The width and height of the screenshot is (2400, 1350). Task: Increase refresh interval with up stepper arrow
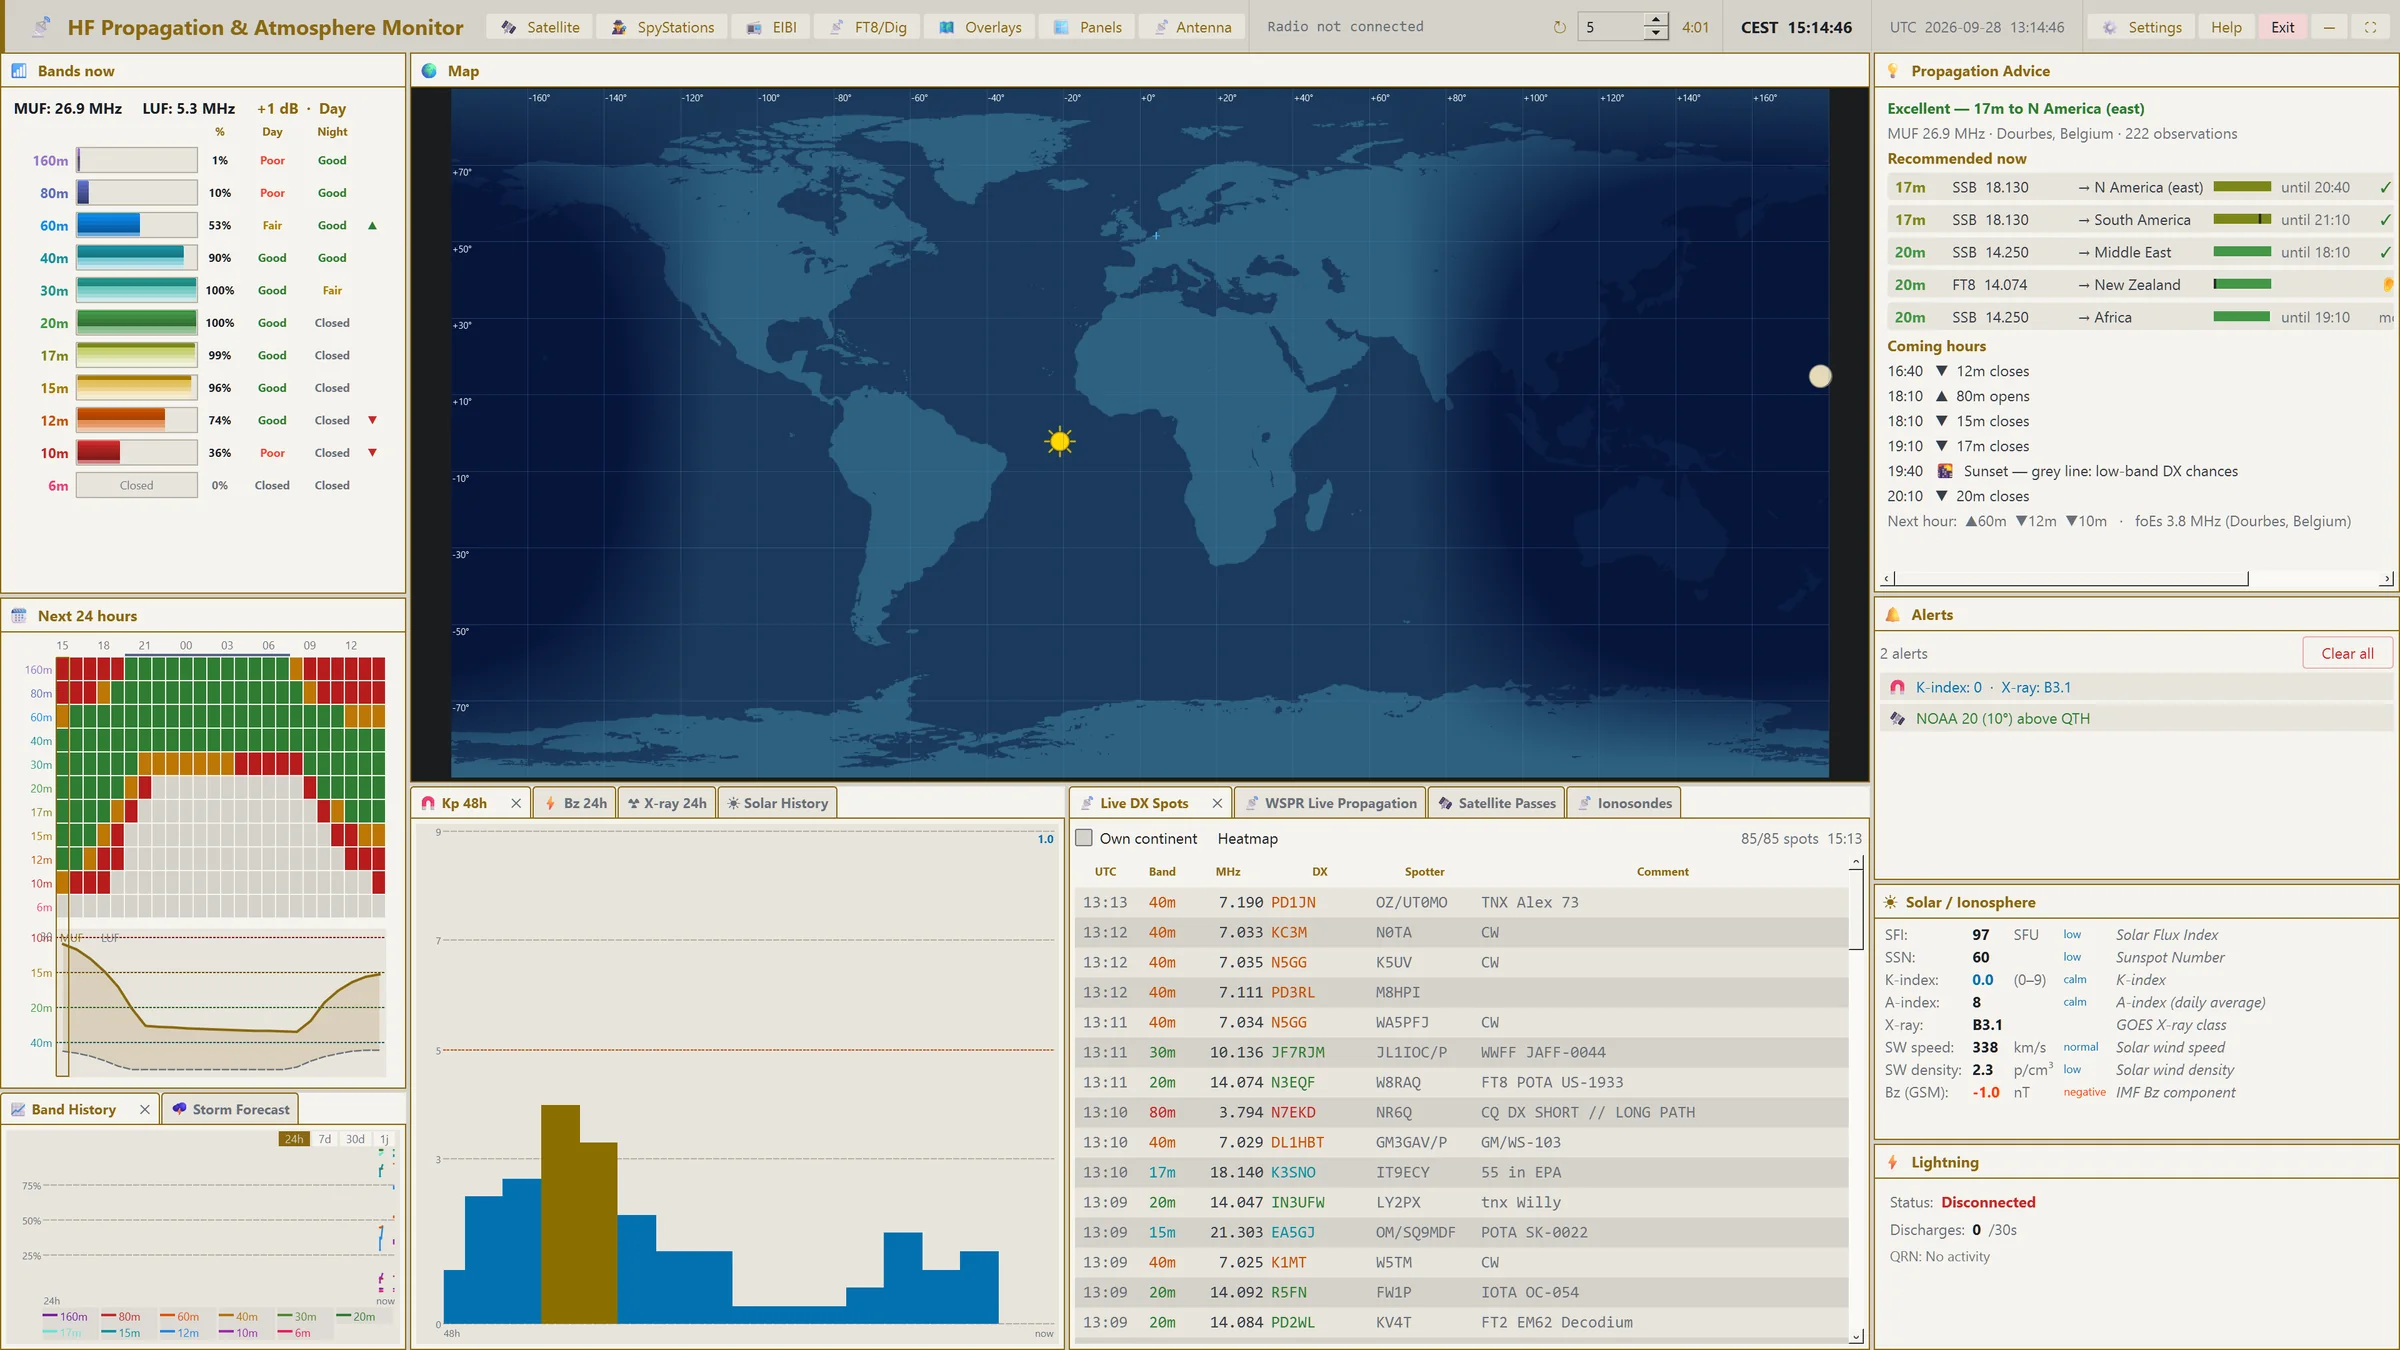pyautogui.click(x=1656, y=20)
